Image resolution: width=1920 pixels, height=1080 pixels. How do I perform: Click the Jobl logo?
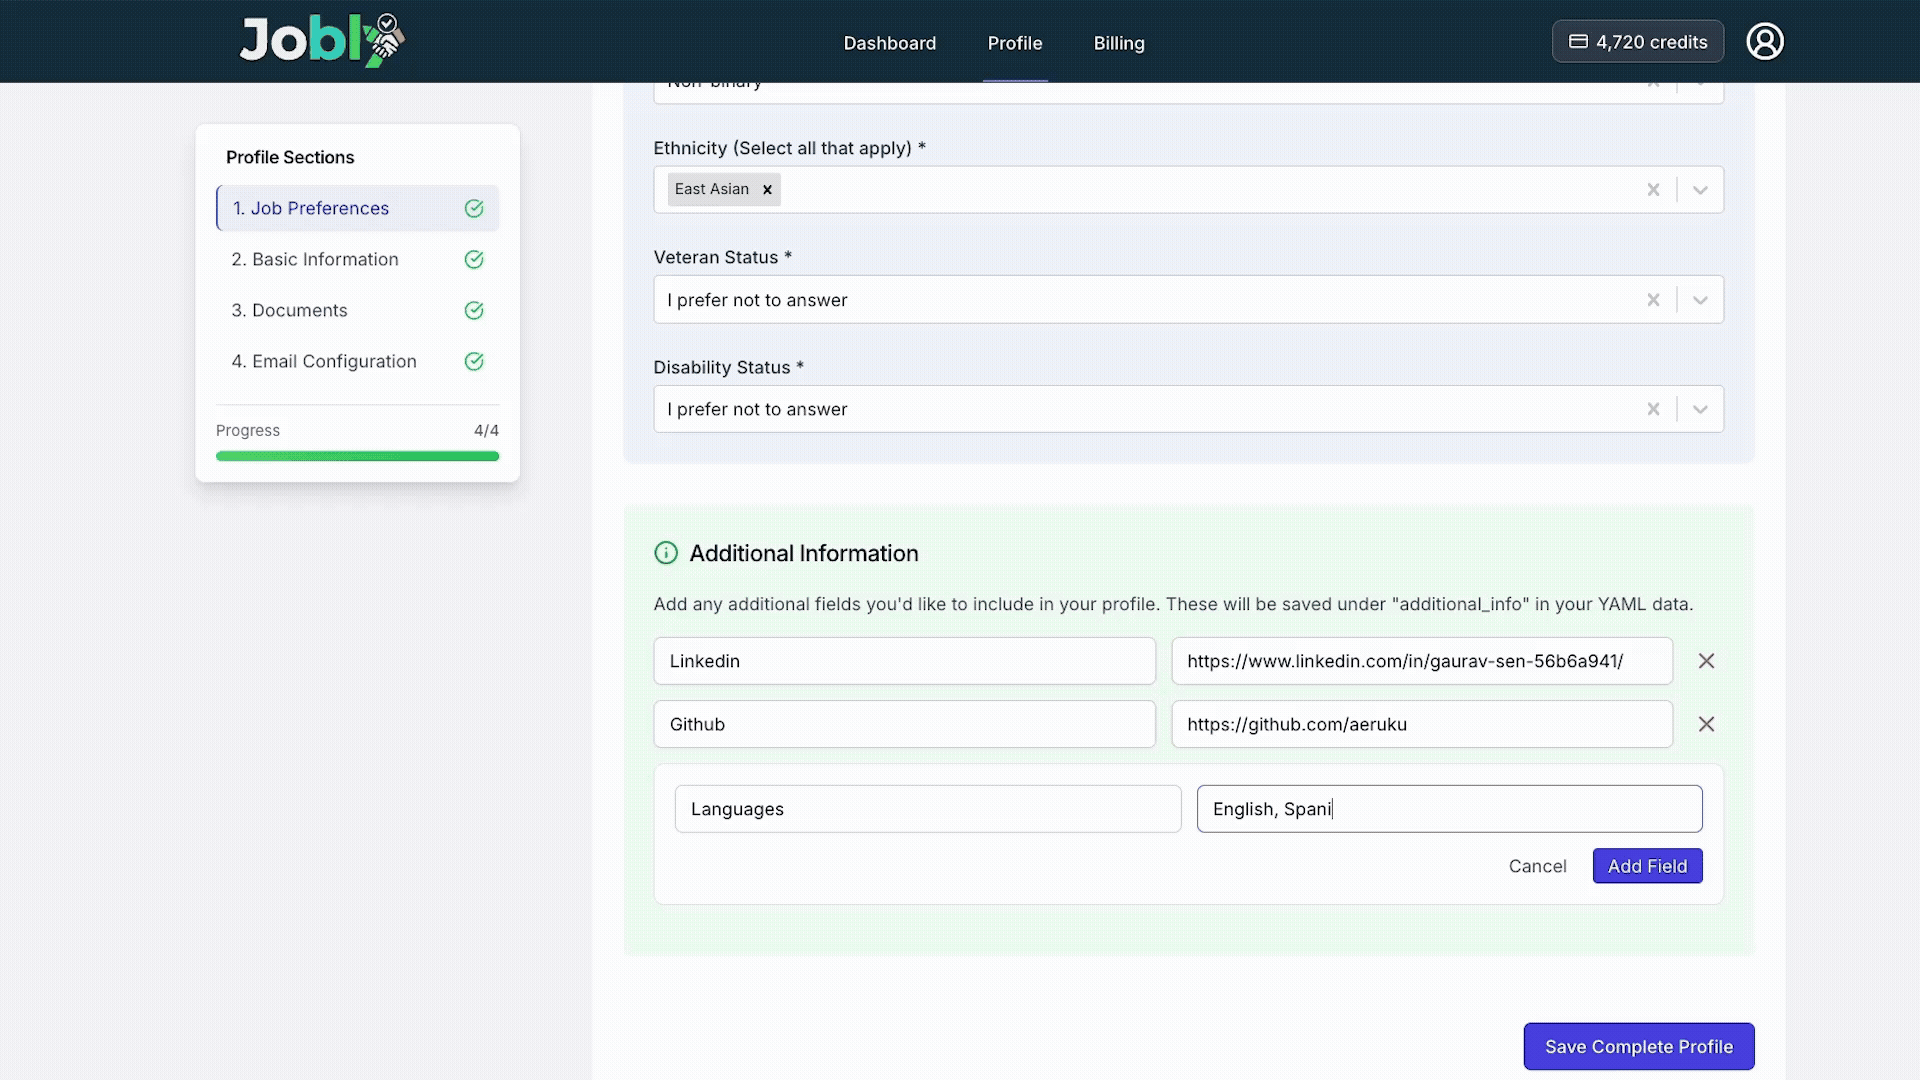(321, 41)
